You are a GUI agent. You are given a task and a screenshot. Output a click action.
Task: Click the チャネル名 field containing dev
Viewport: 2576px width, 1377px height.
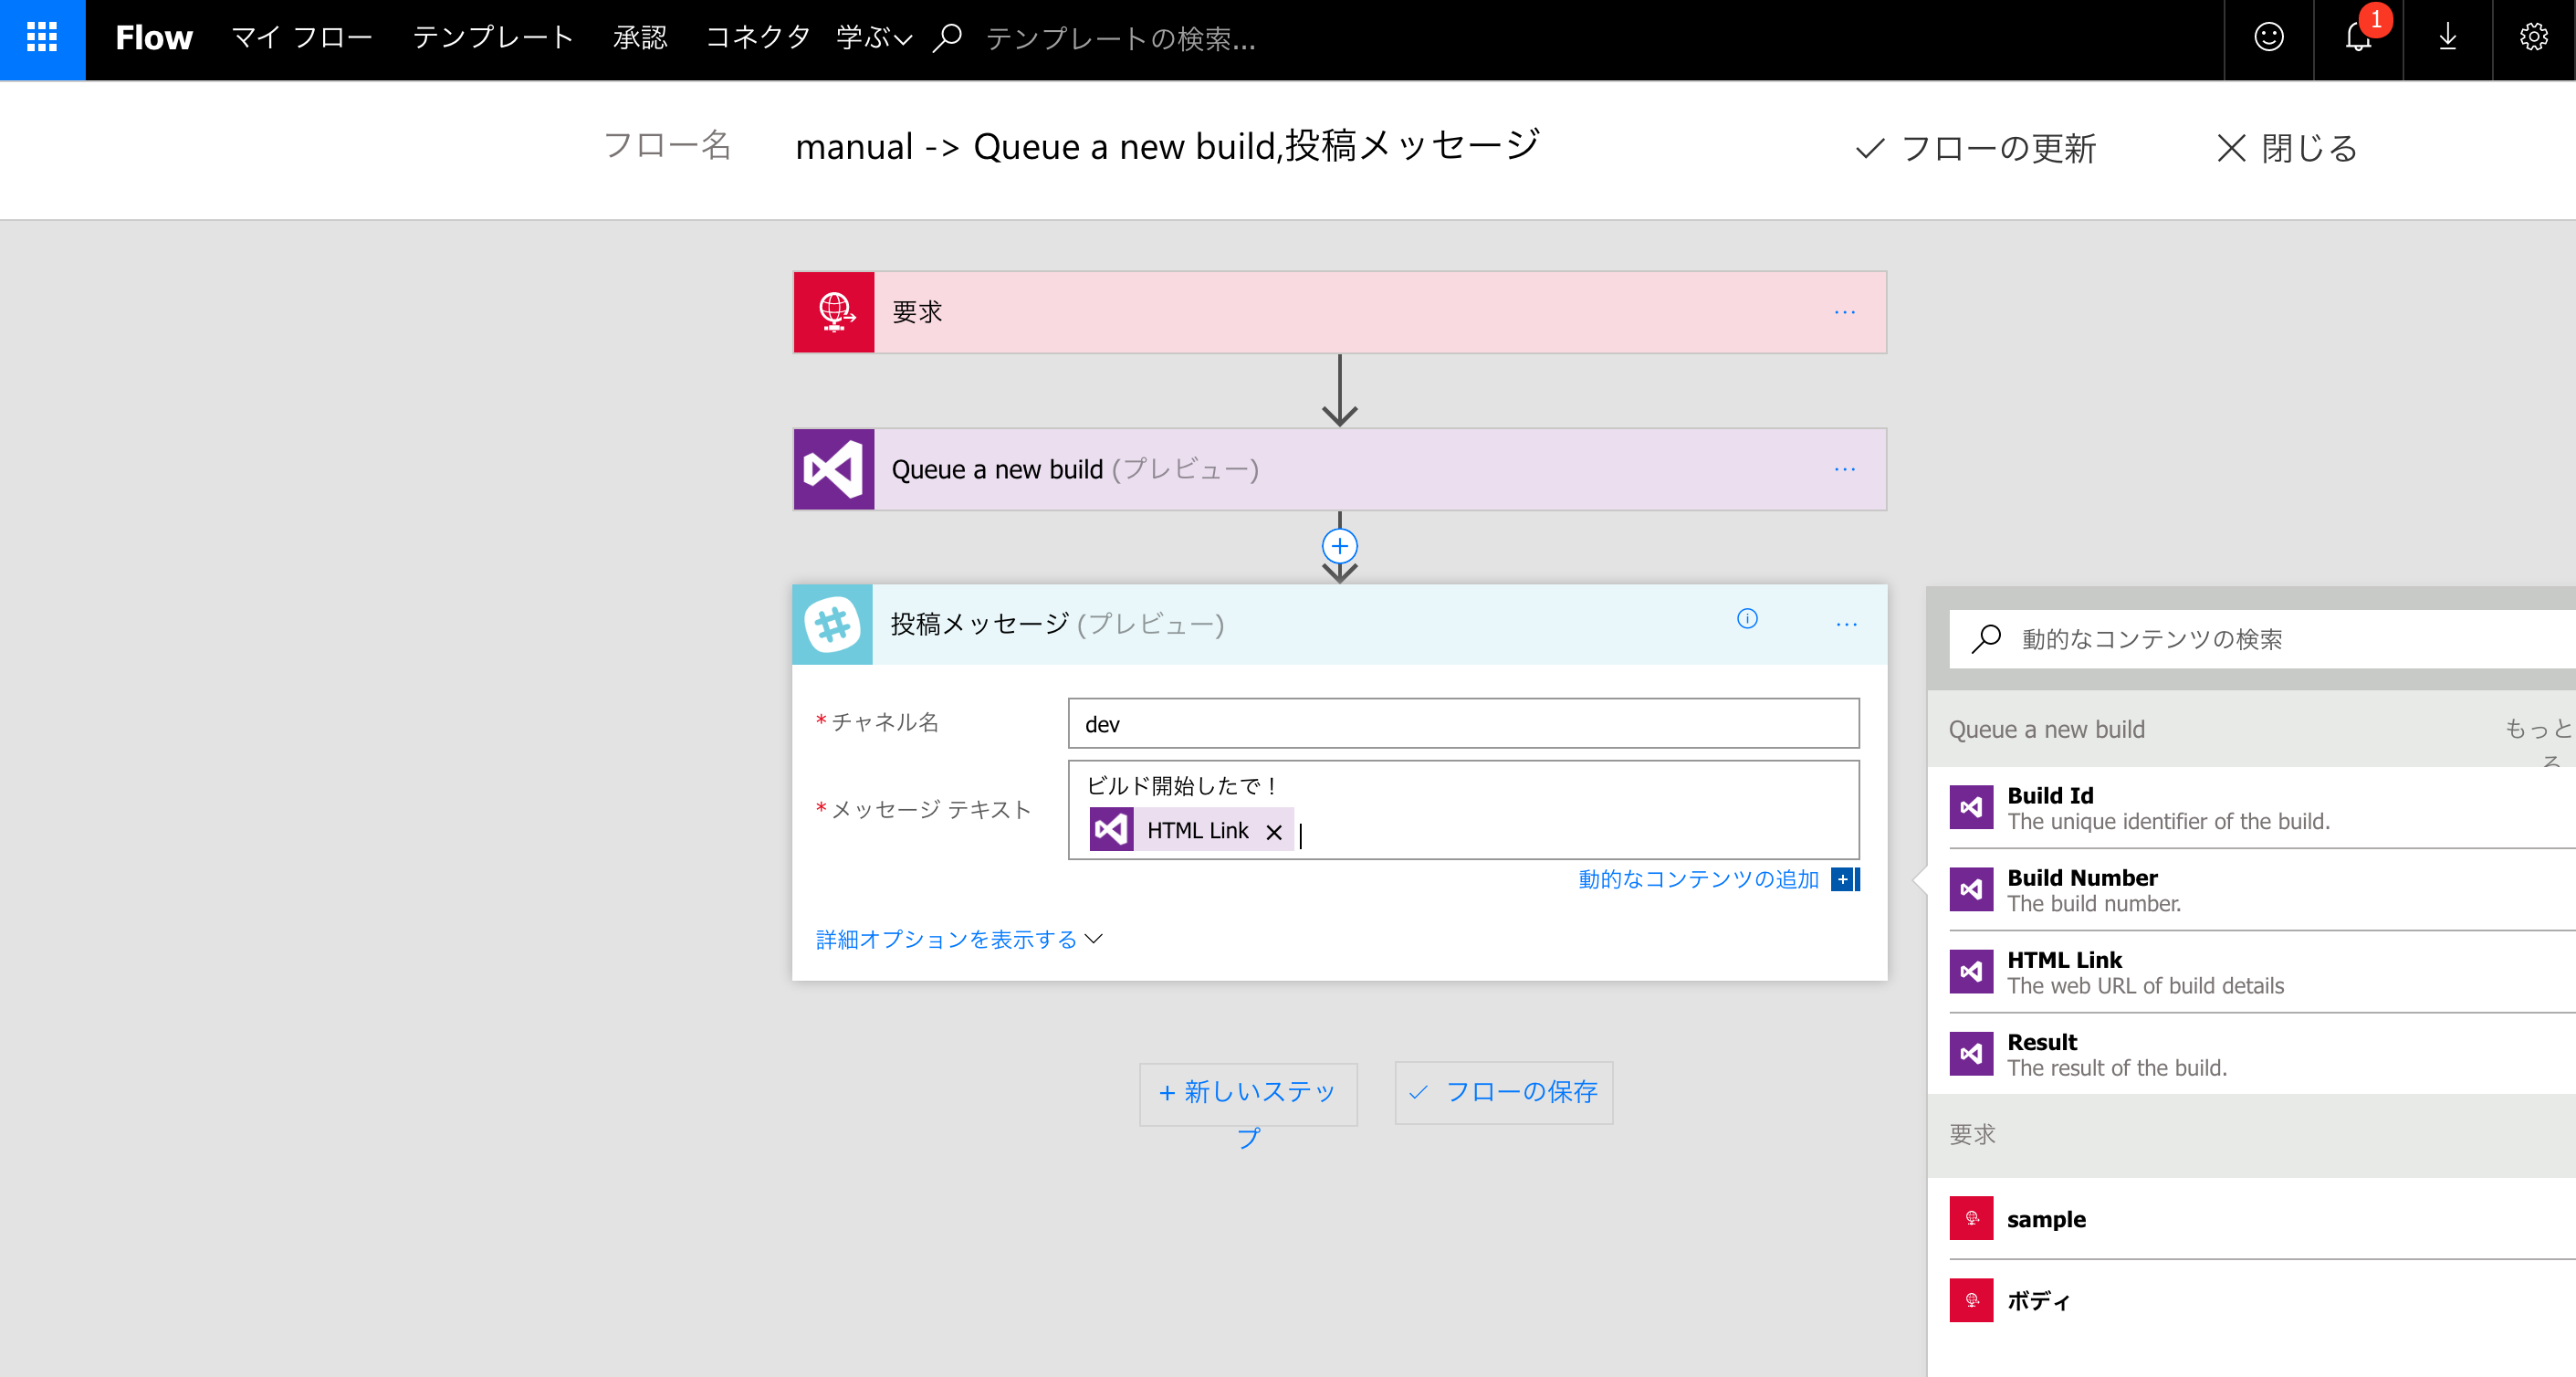(x=1463, y=723)
